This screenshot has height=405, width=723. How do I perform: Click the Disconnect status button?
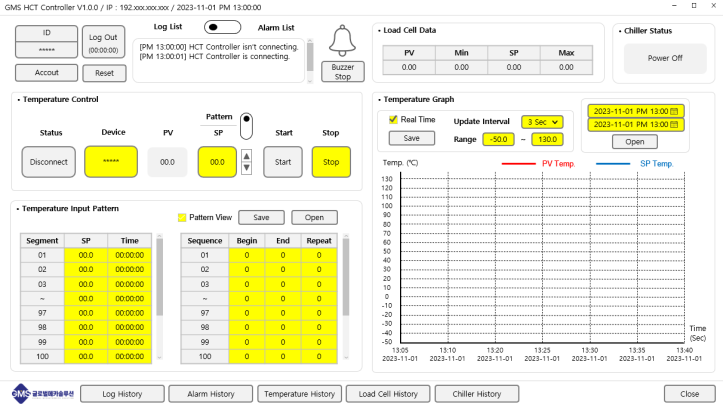(x=50, y=161)
